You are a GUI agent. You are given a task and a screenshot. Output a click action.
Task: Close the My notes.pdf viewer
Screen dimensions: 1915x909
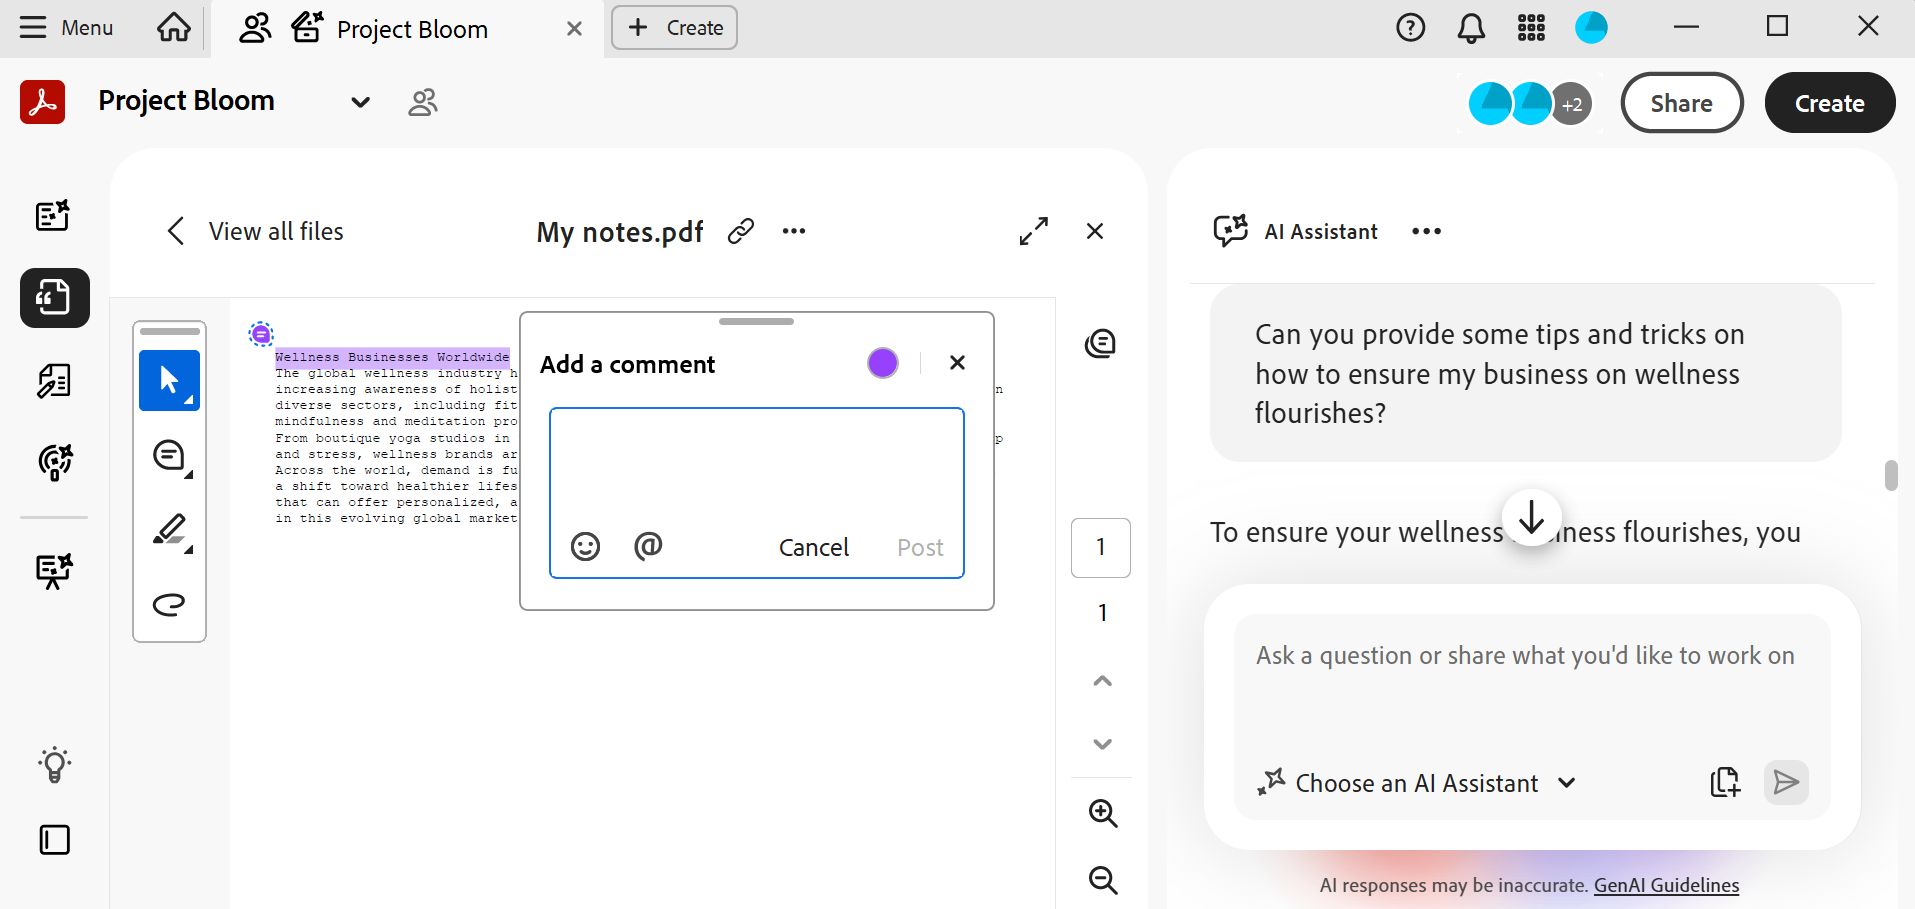click(1095, 231)
